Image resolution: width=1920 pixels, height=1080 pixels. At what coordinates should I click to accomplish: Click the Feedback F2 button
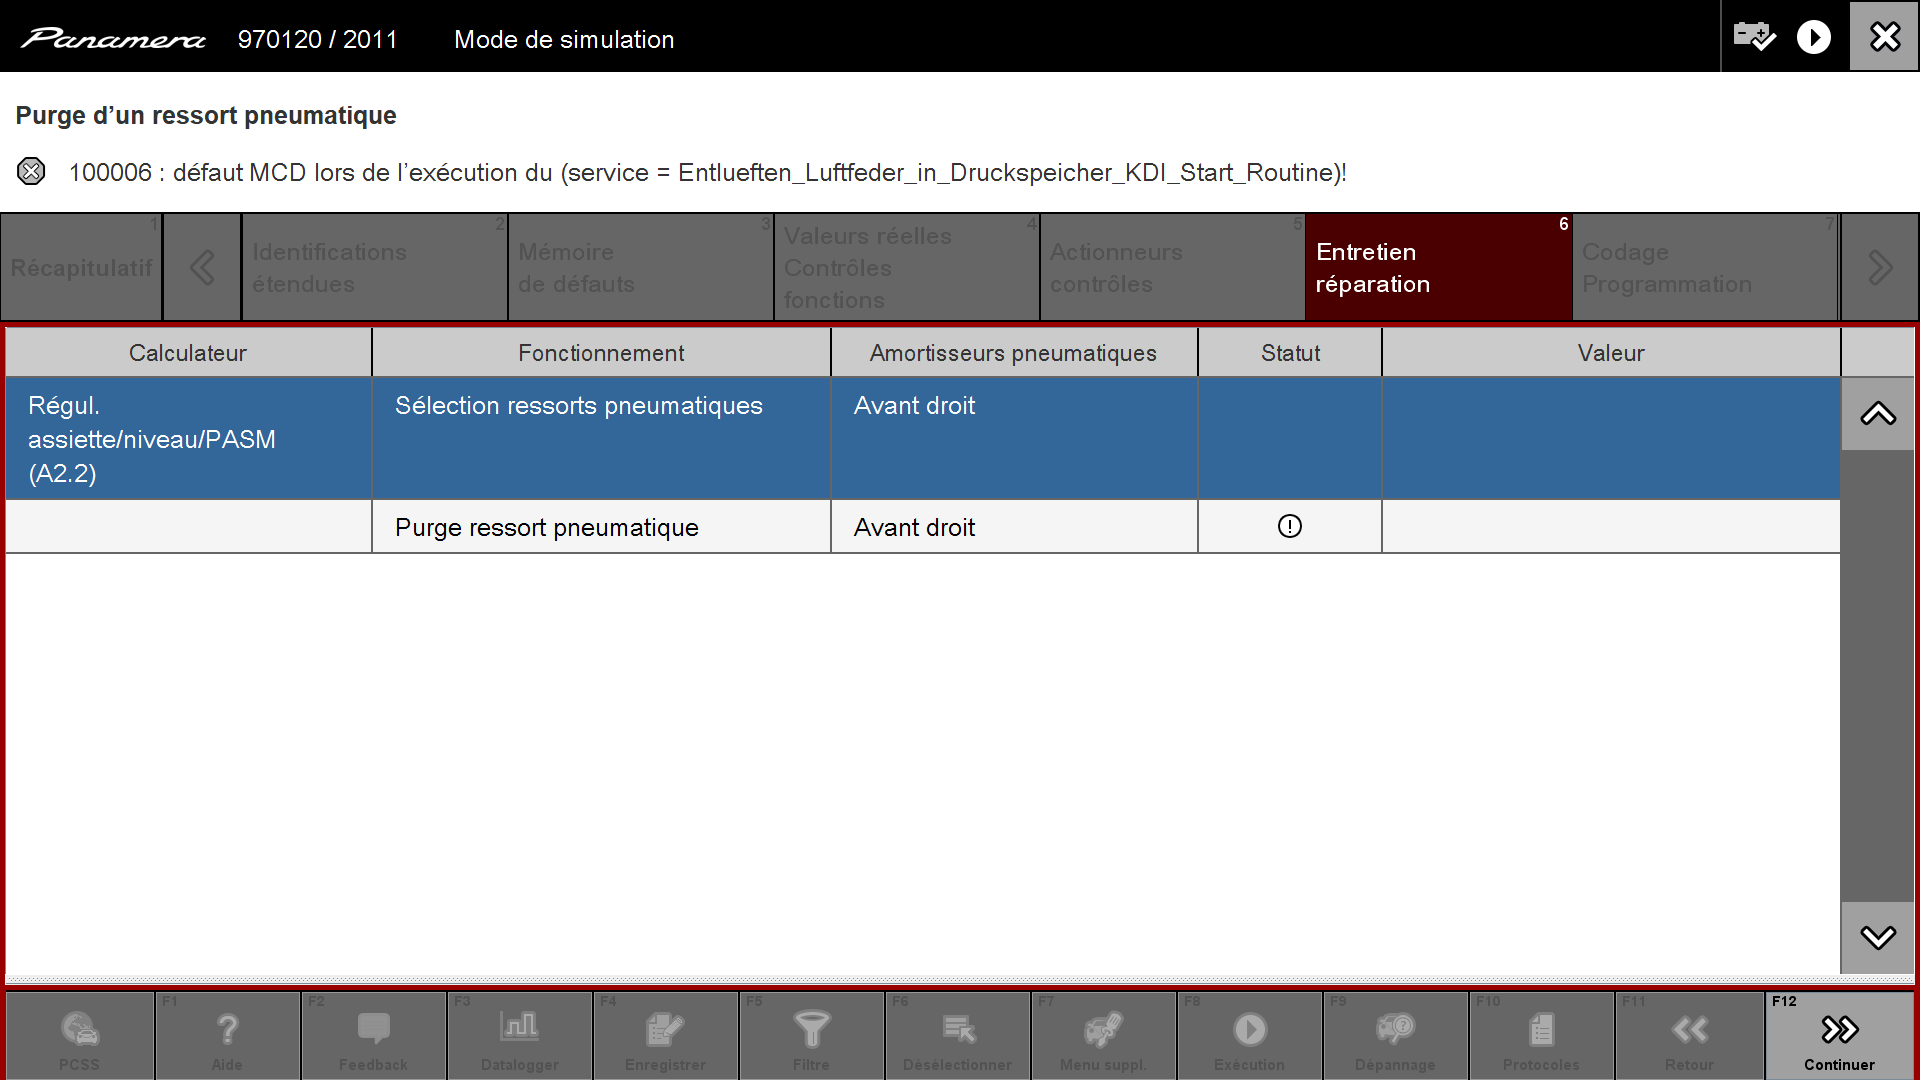(x=374, y=1035)
